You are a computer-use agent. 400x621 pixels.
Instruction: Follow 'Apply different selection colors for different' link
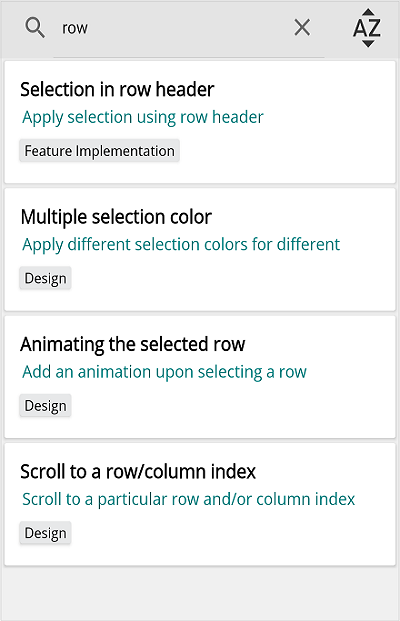[181, 244]
